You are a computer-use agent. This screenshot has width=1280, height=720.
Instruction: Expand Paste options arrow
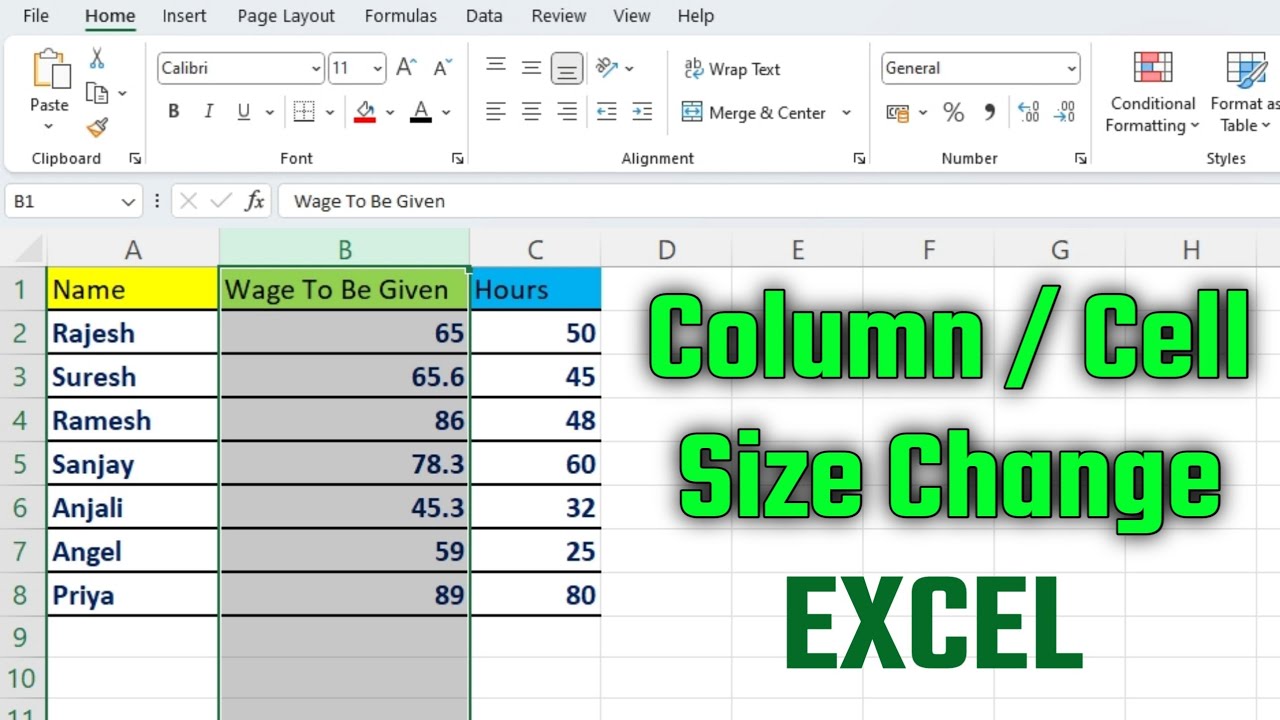(x=49, y=127)
